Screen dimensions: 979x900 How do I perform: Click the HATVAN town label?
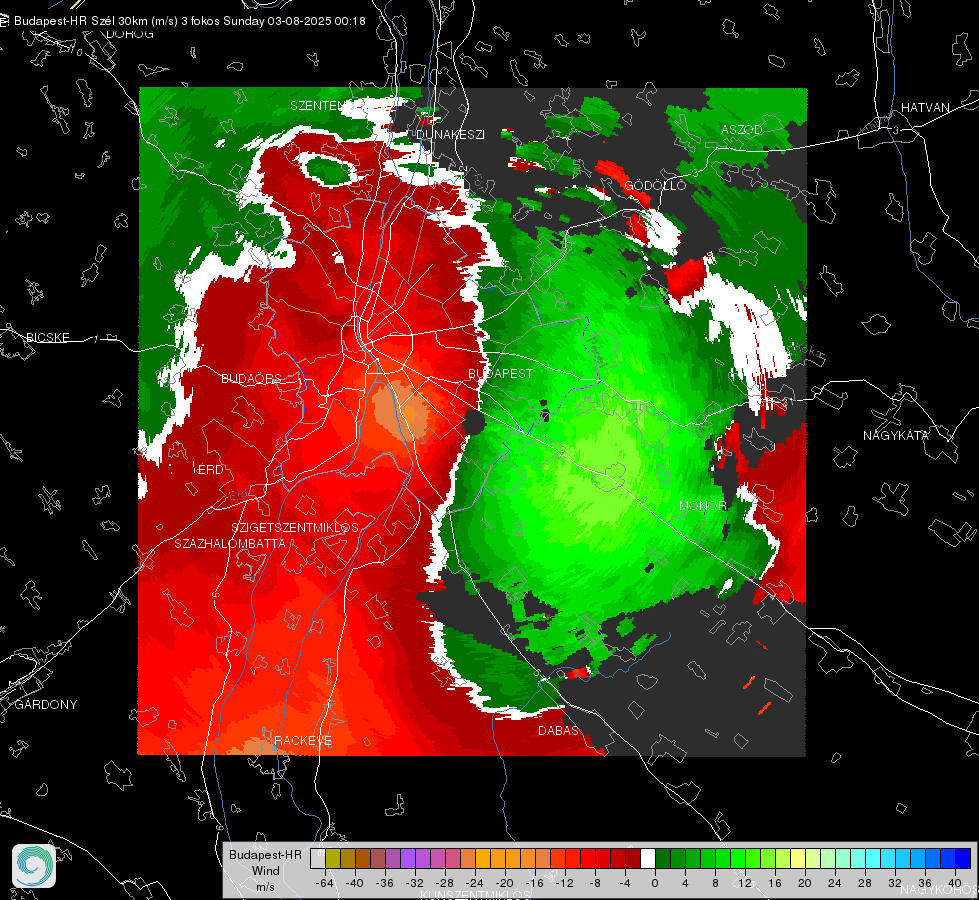pos(925,107)
